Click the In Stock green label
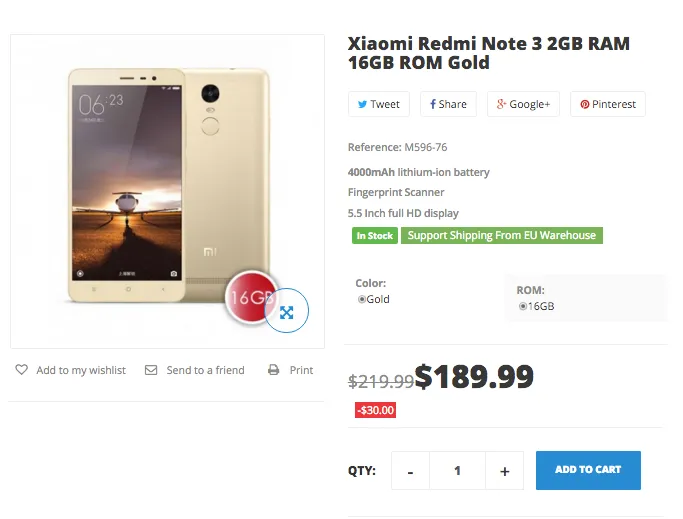 point(374,236)
